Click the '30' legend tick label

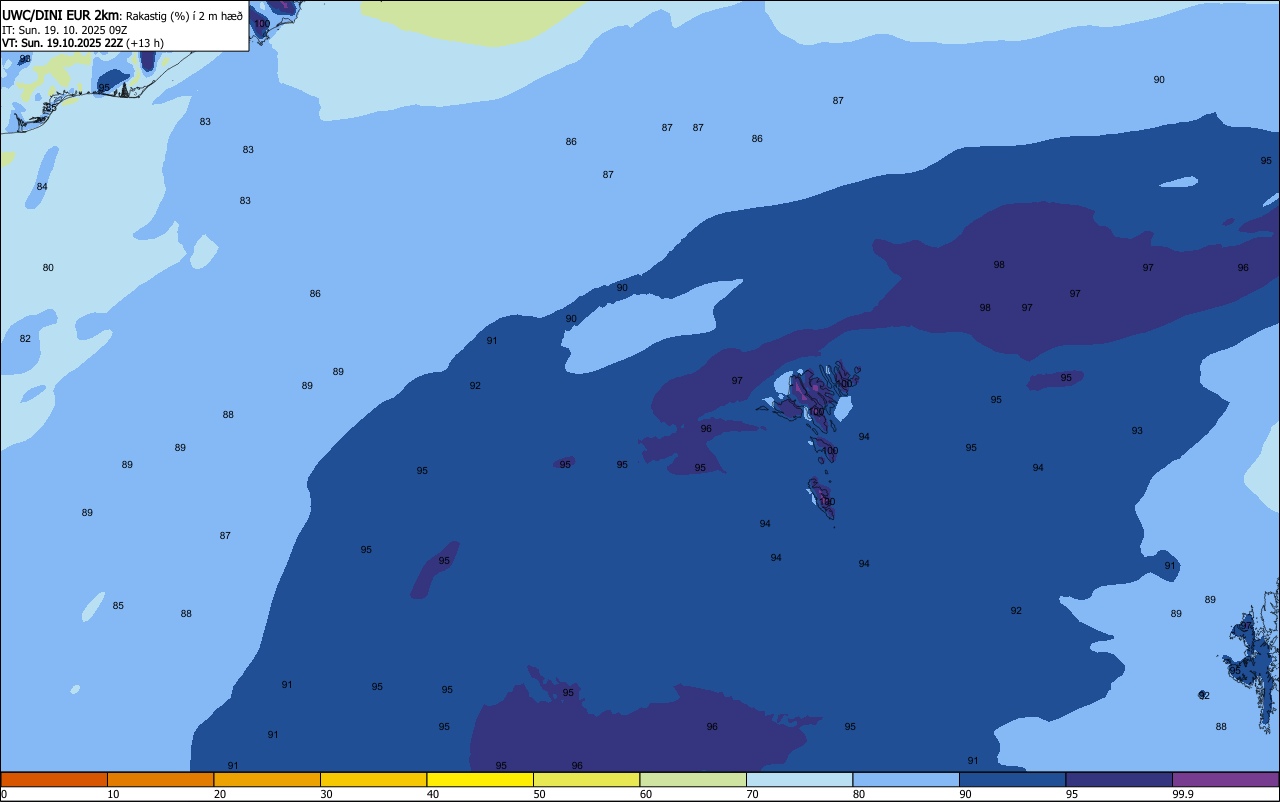click(x=326, y=794)
